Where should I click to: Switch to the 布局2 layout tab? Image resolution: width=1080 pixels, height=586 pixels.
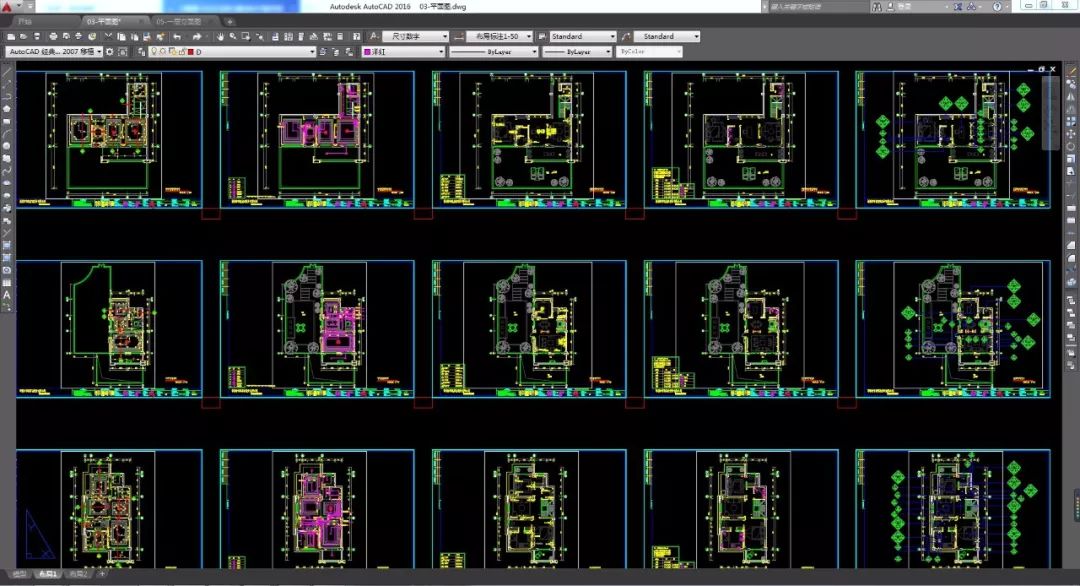pos(77,575)
